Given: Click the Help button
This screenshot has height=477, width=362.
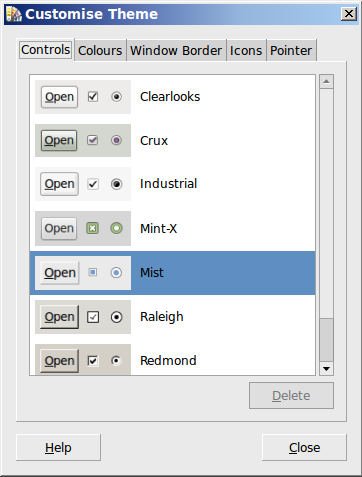Looking at the screenshot, I should click(58, 448).
